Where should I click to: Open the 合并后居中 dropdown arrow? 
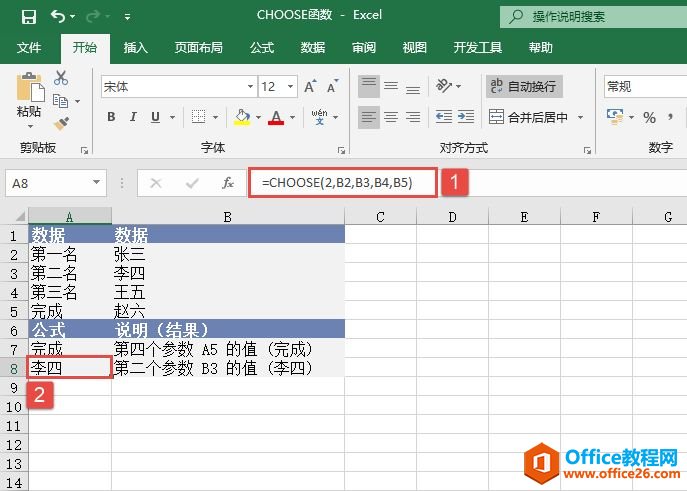click(x=581, y=117)
